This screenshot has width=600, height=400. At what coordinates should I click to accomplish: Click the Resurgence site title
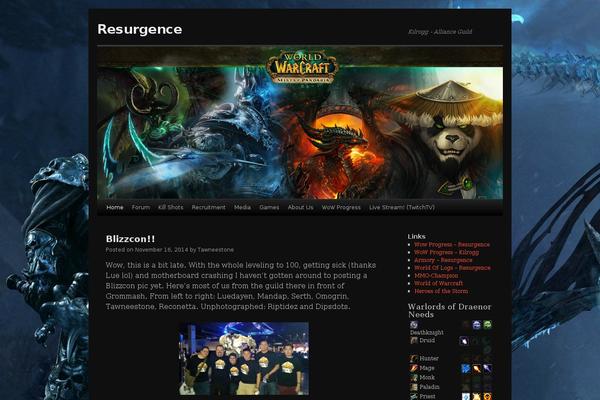coord(140,29)
